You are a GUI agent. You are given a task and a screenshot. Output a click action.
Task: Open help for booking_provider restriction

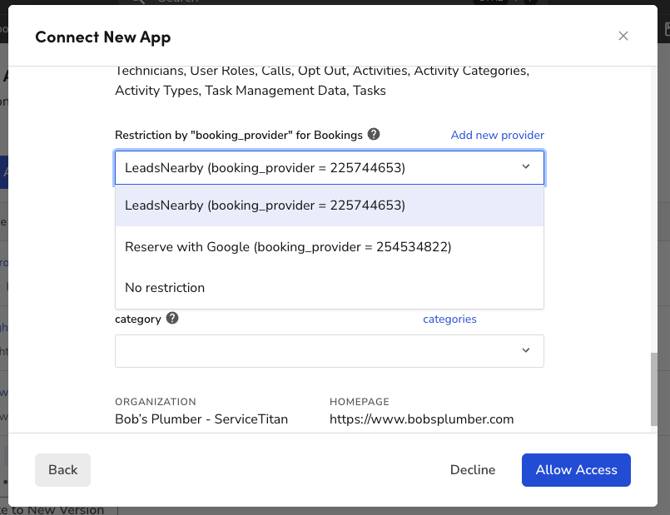coord(373,134)
